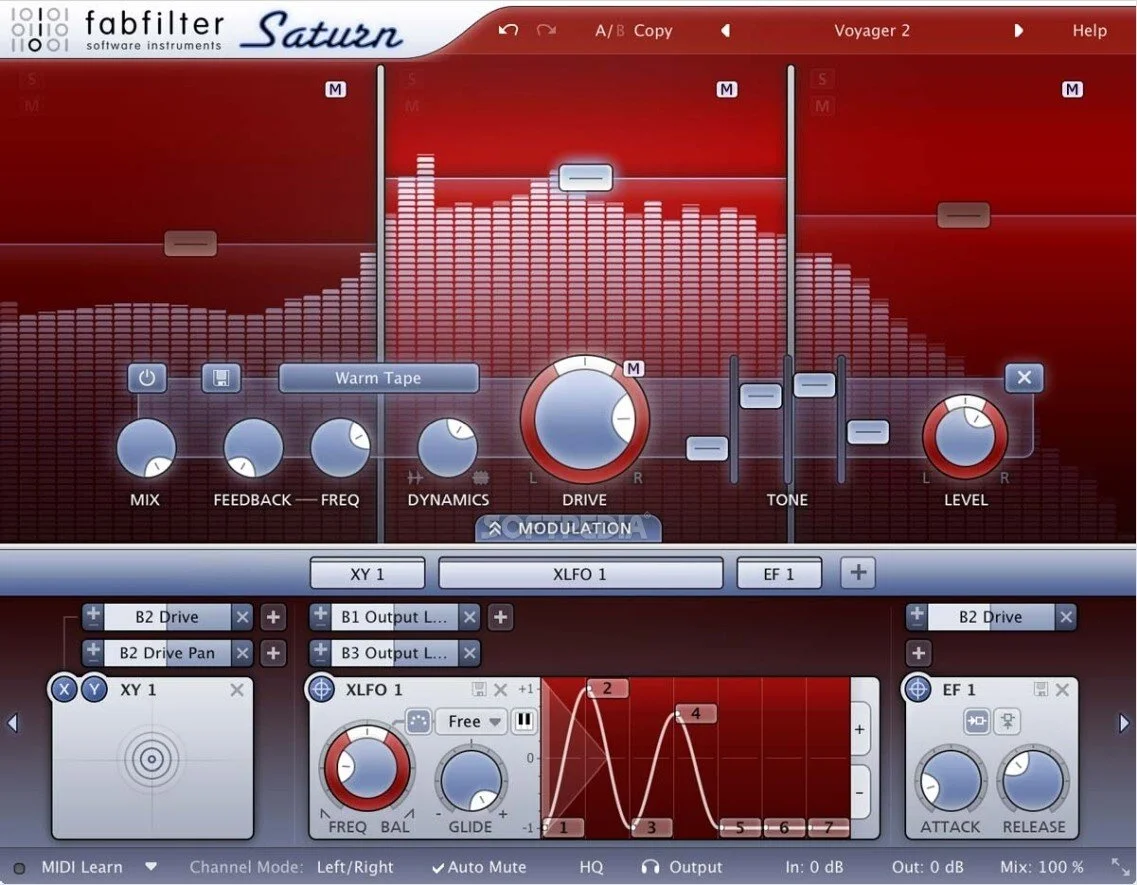This screenshot has width=1137, height=885.
Task: Click the Help button
Action: (1089, 30)
